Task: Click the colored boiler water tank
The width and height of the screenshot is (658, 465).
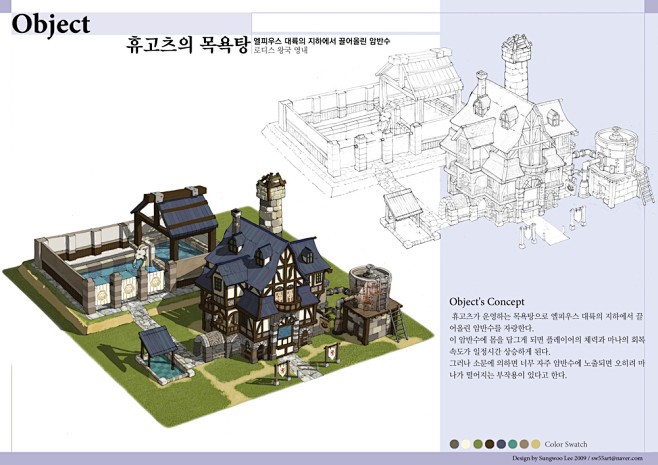Action: point(369,292)
